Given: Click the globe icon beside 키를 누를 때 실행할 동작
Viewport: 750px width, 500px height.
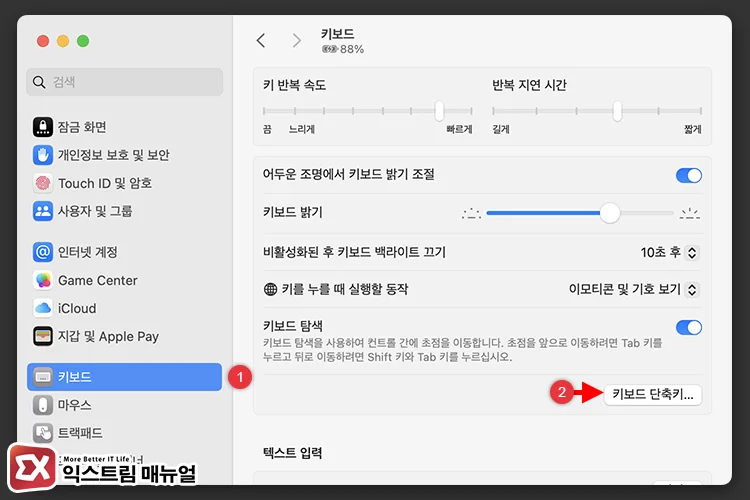Looking at the screenshot, I should pyautogui.click(x=270, y=289).
